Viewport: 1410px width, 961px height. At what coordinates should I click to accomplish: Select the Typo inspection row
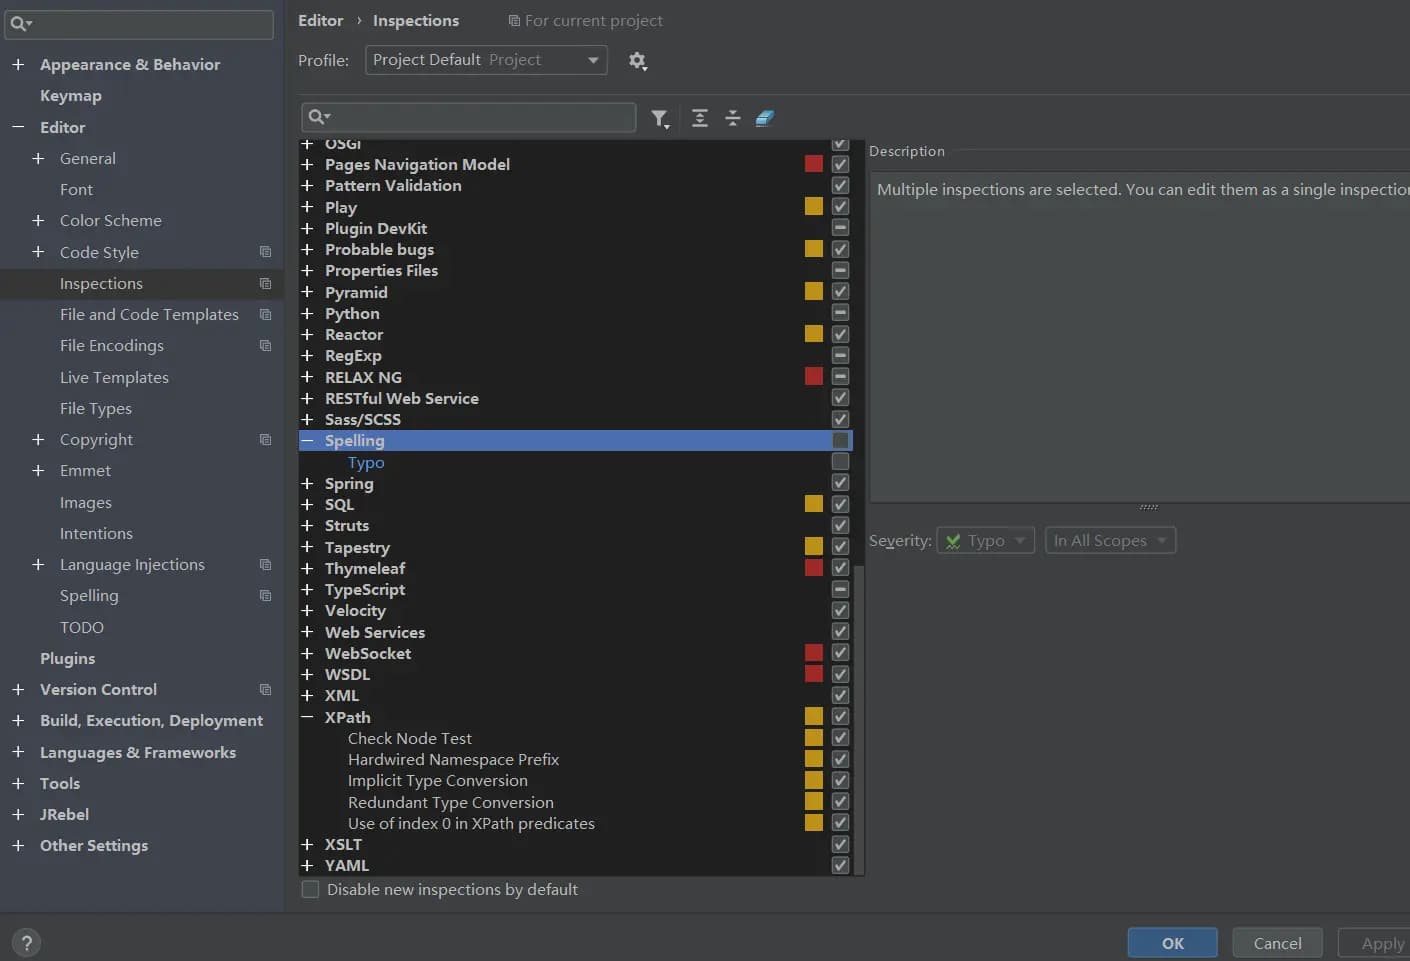(575, 462)
